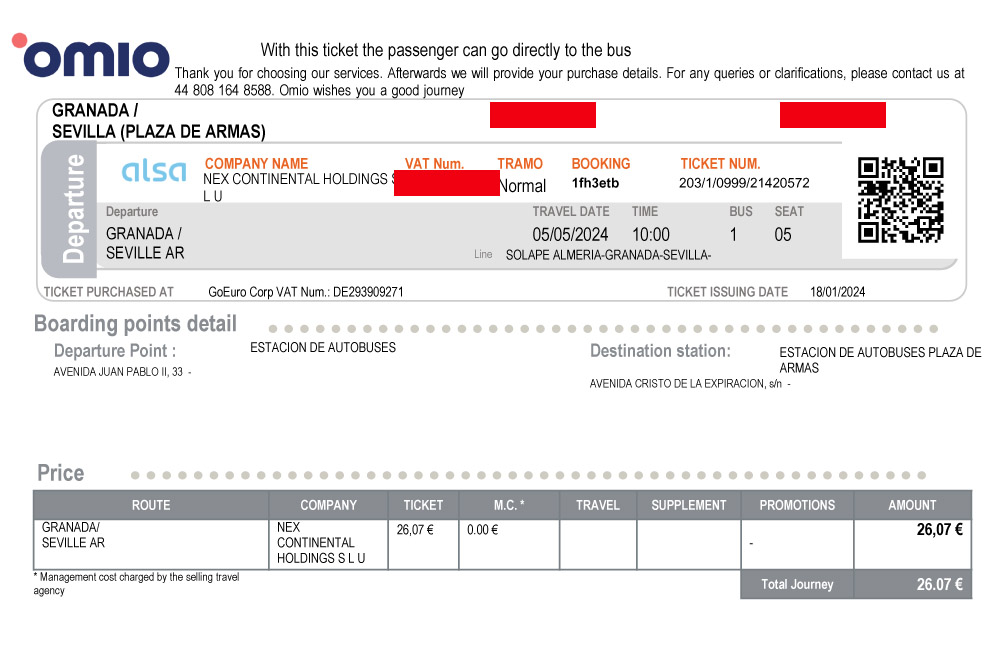Image resolution: width=1000 pixels, height=651 pixels.
Task: Click the Total Journey label
Action: [797, 584]
